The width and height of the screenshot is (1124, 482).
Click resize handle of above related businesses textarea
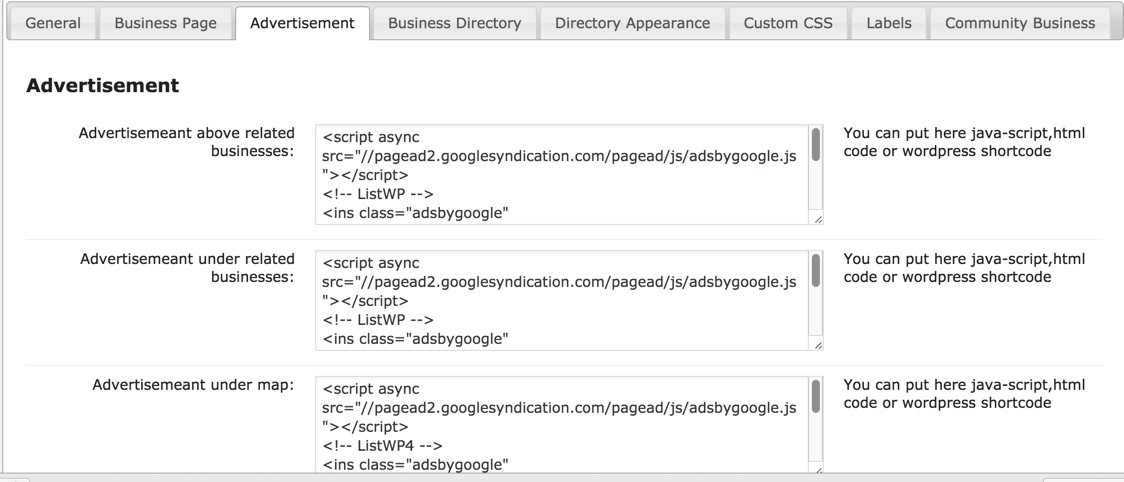tap(819, 220)
